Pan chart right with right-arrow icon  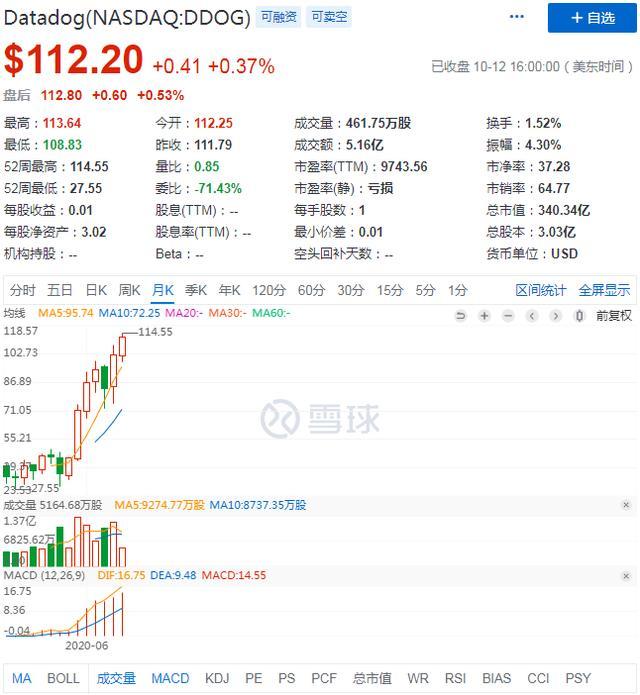point(555,316)
